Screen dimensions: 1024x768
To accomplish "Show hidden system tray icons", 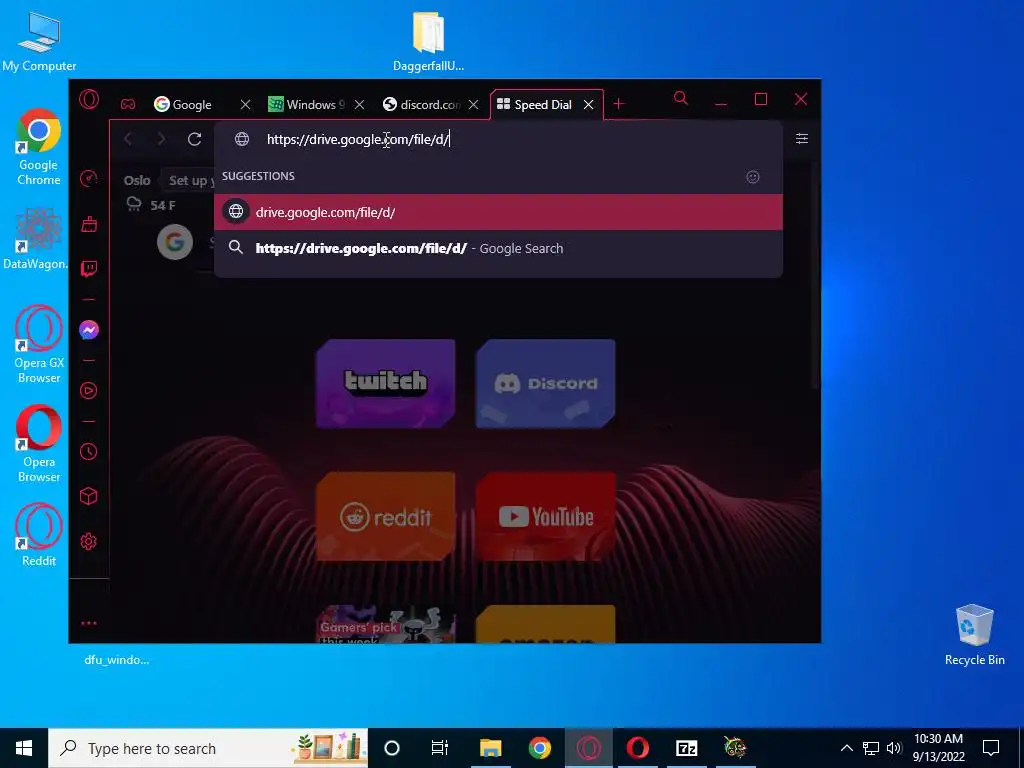I will [x=846, y=748].
